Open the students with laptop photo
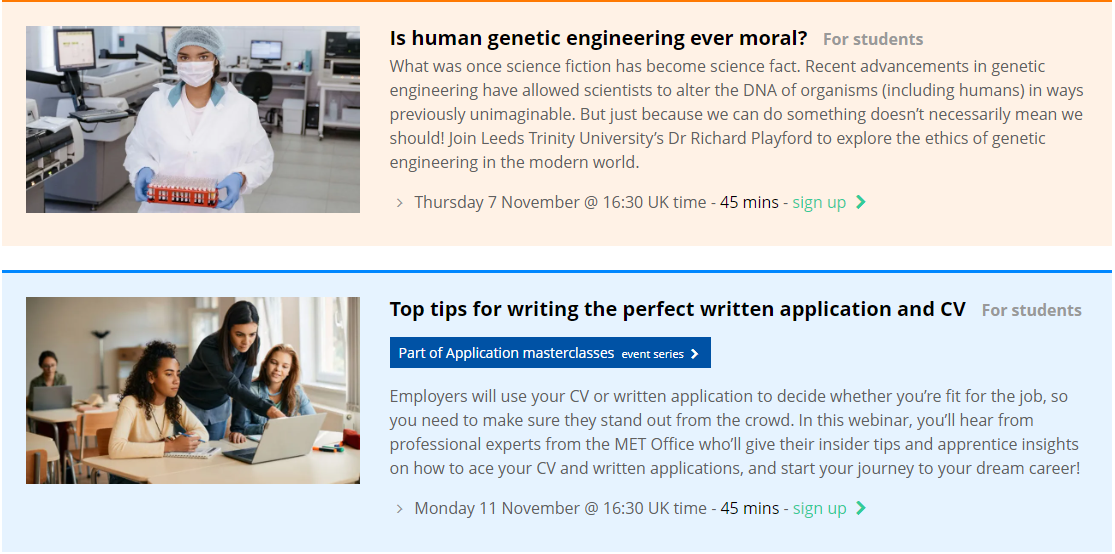The width and height of the screenshot is (1115, 554). (193, 390)
